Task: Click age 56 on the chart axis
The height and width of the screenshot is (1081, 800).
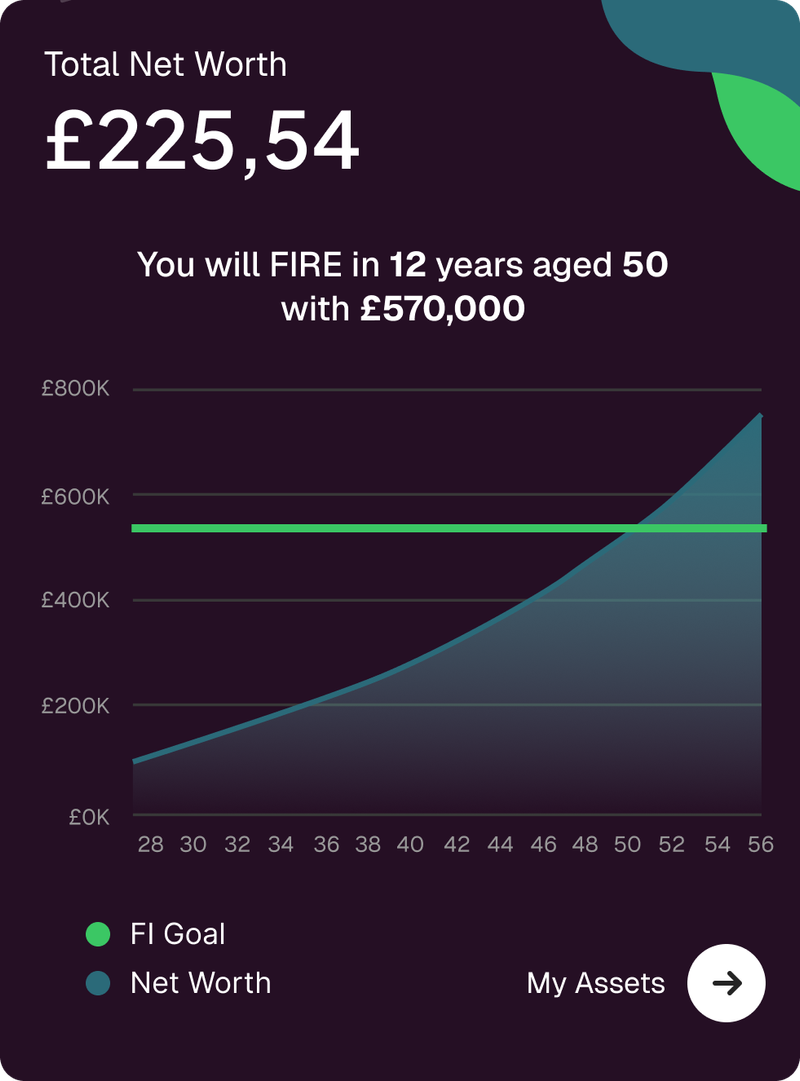Action: (x=761, y=845)
